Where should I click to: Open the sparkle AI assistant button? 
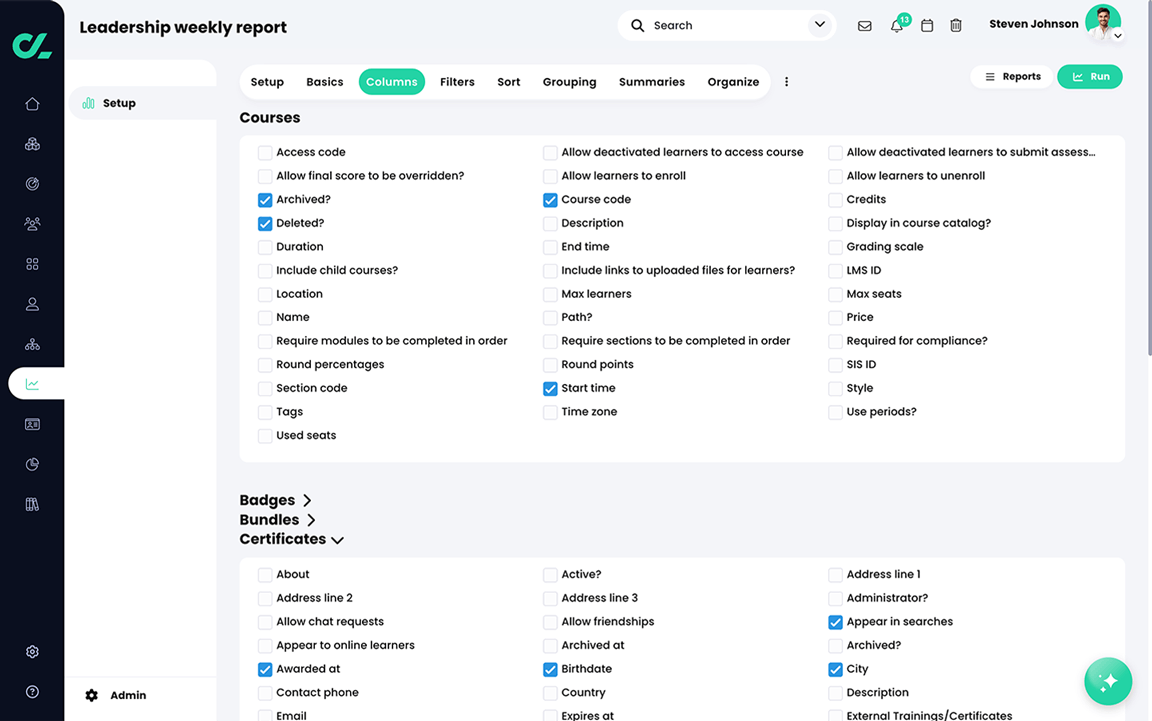coord(1108,681)
